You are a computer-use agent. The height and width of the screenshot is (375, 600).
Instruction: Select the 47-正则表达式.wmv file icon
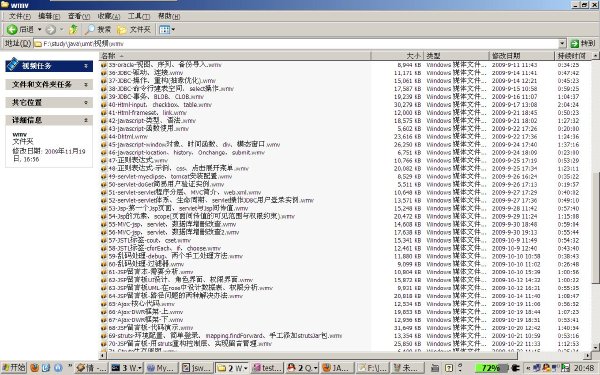coord(104,160)
